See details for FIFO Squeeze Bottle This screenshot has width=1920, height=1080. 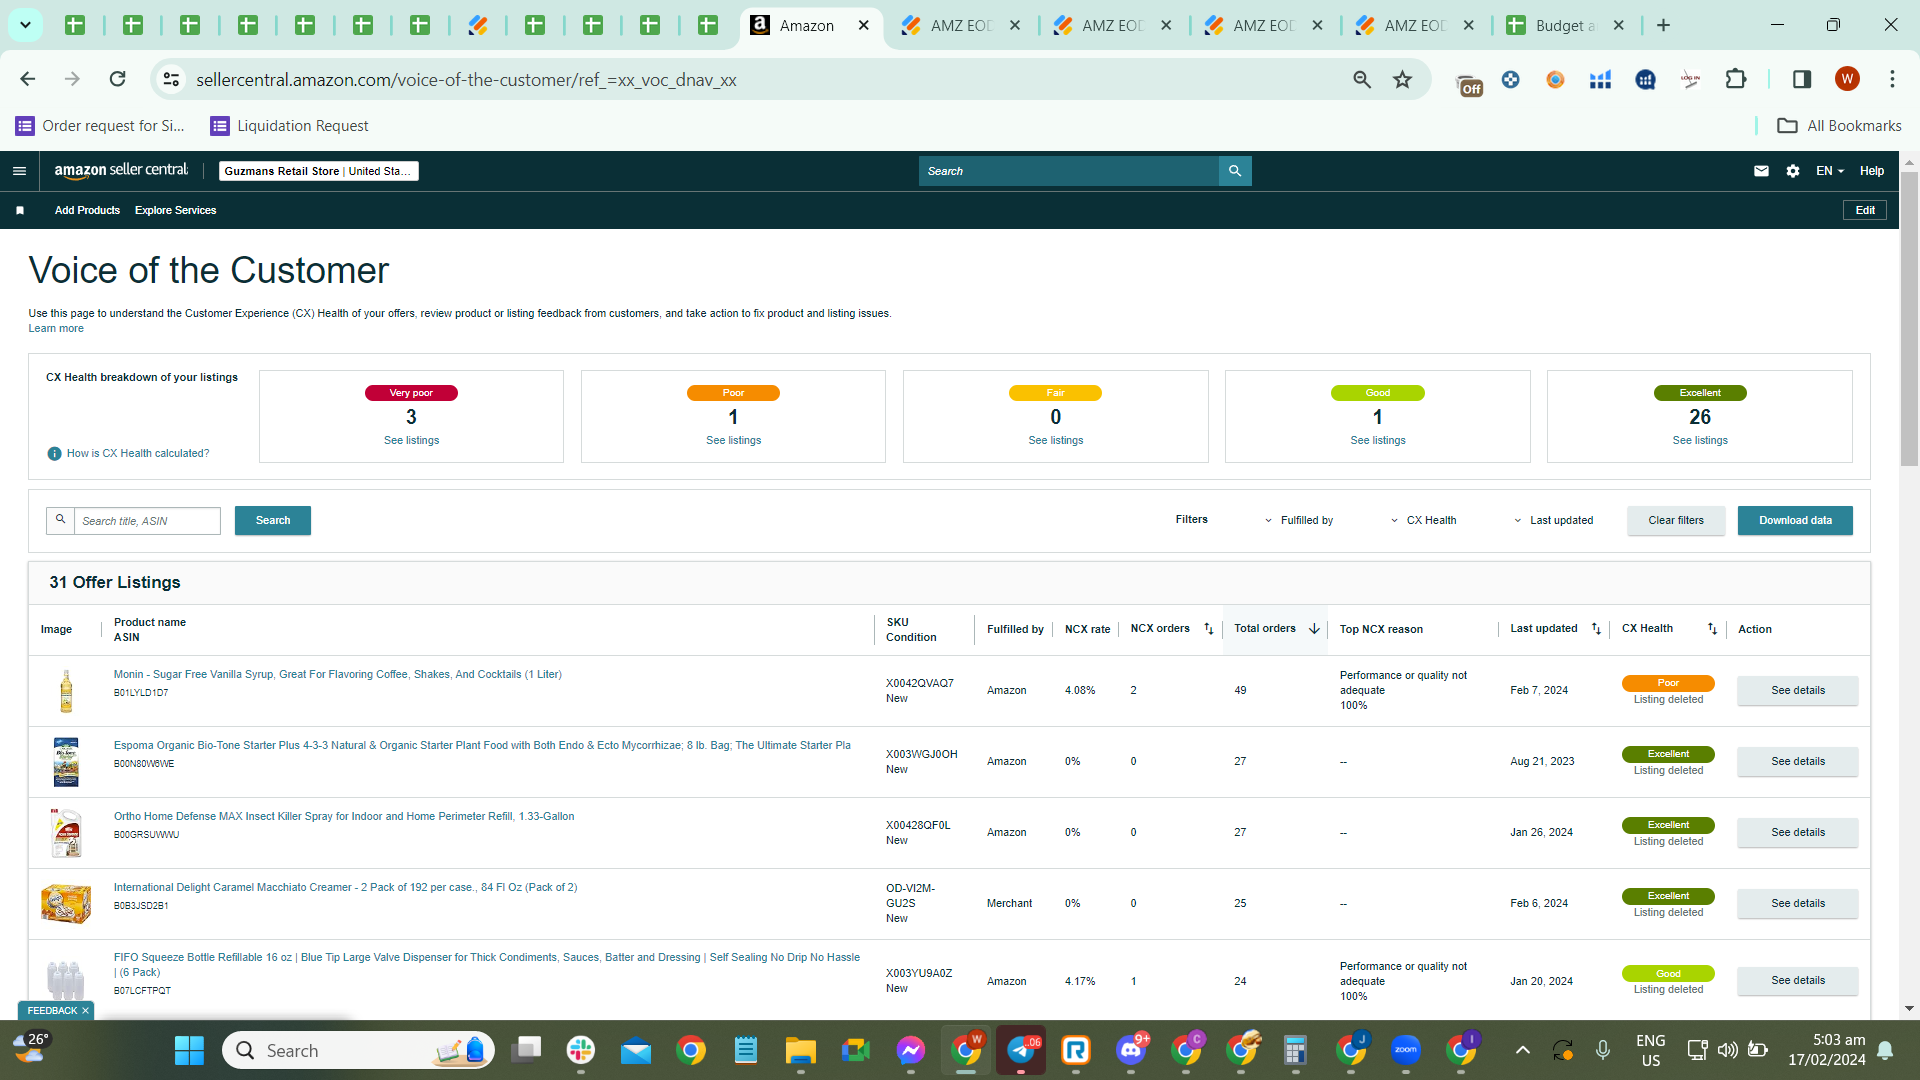[1797, 980]
